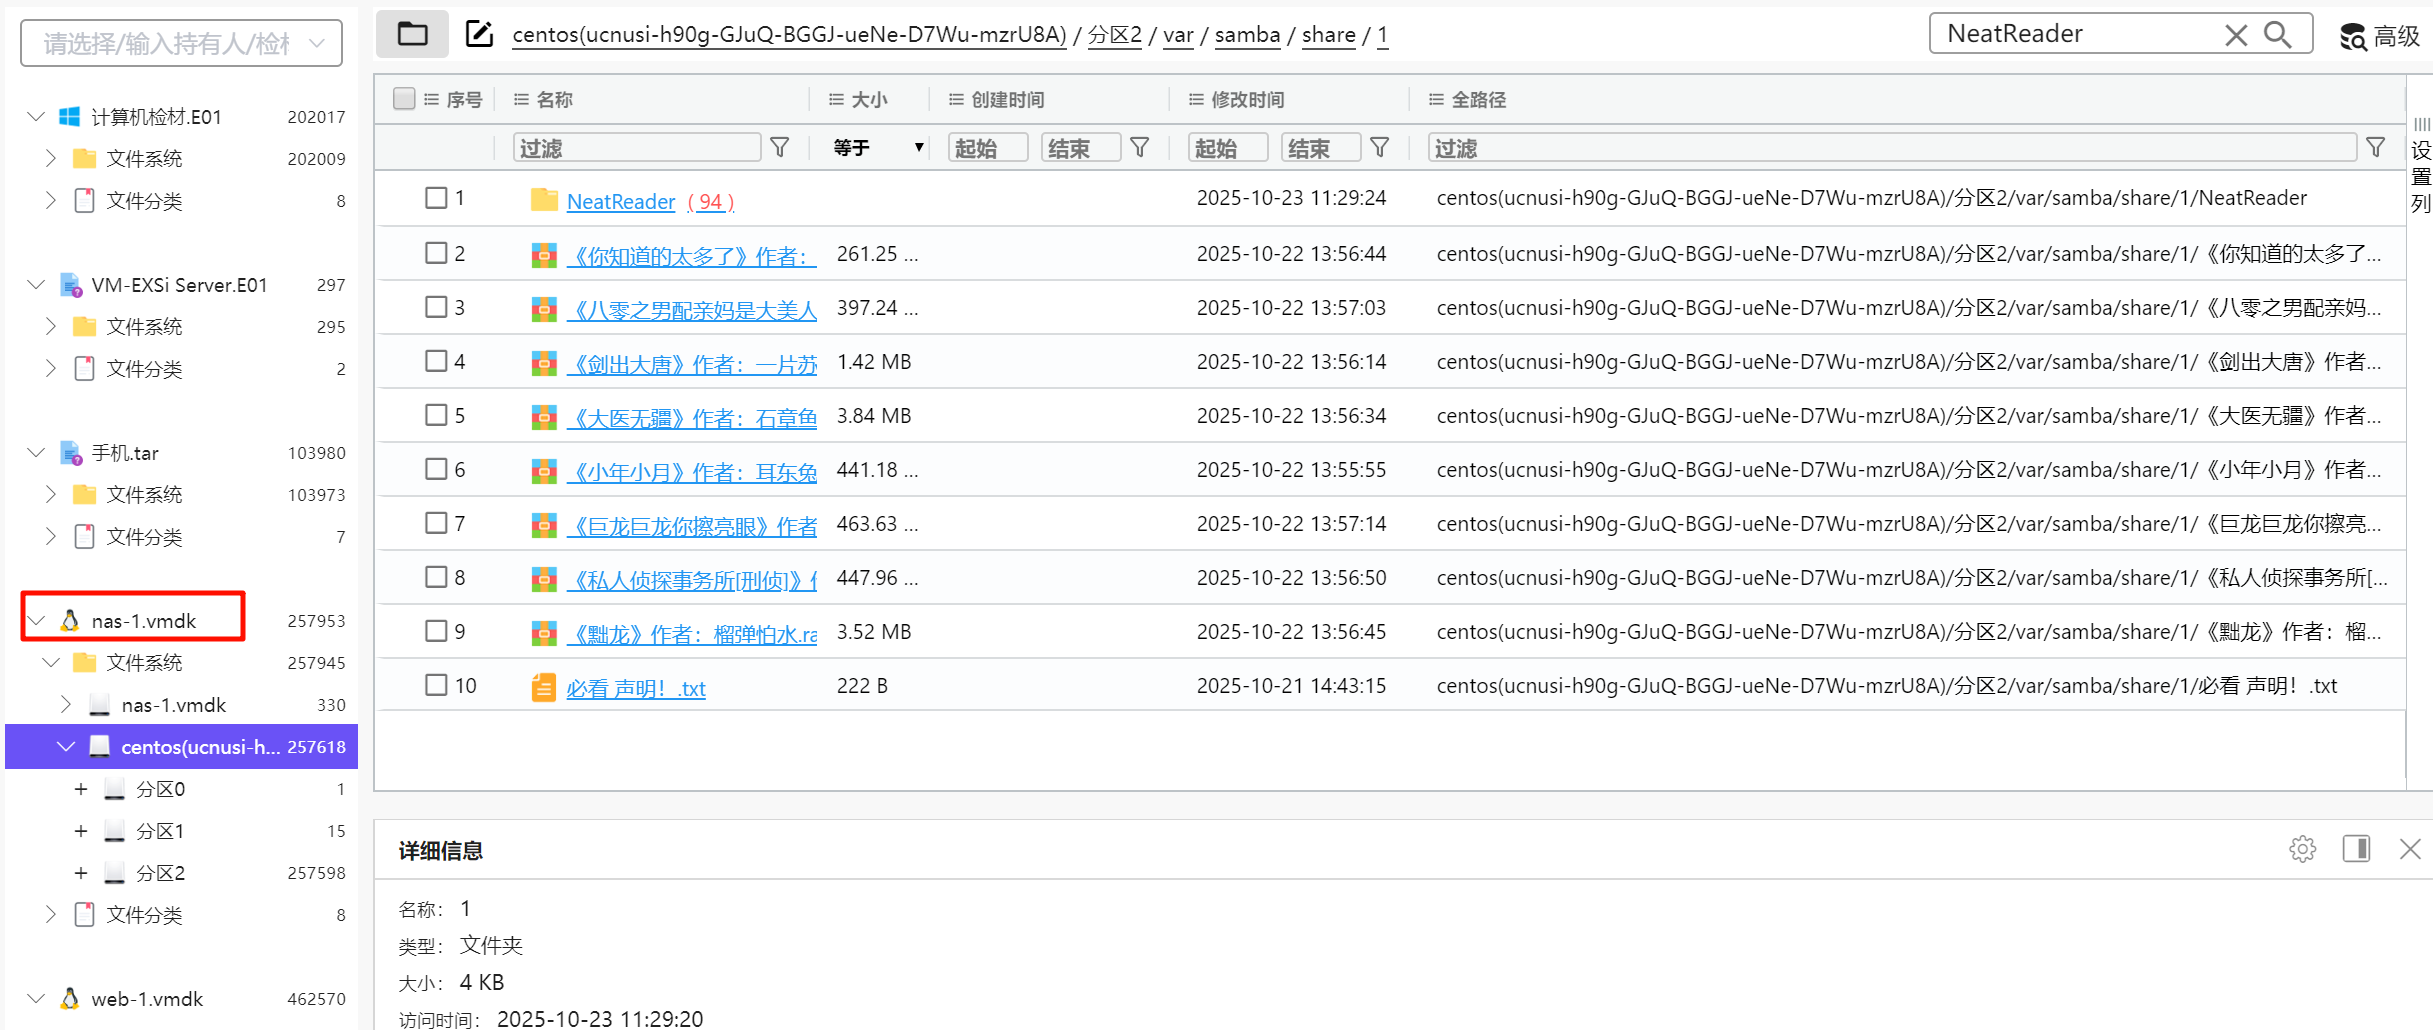Viewport: 2433px width, 1030px height.
Task: Click full path column filter funnel icon
Action: 2376,148
